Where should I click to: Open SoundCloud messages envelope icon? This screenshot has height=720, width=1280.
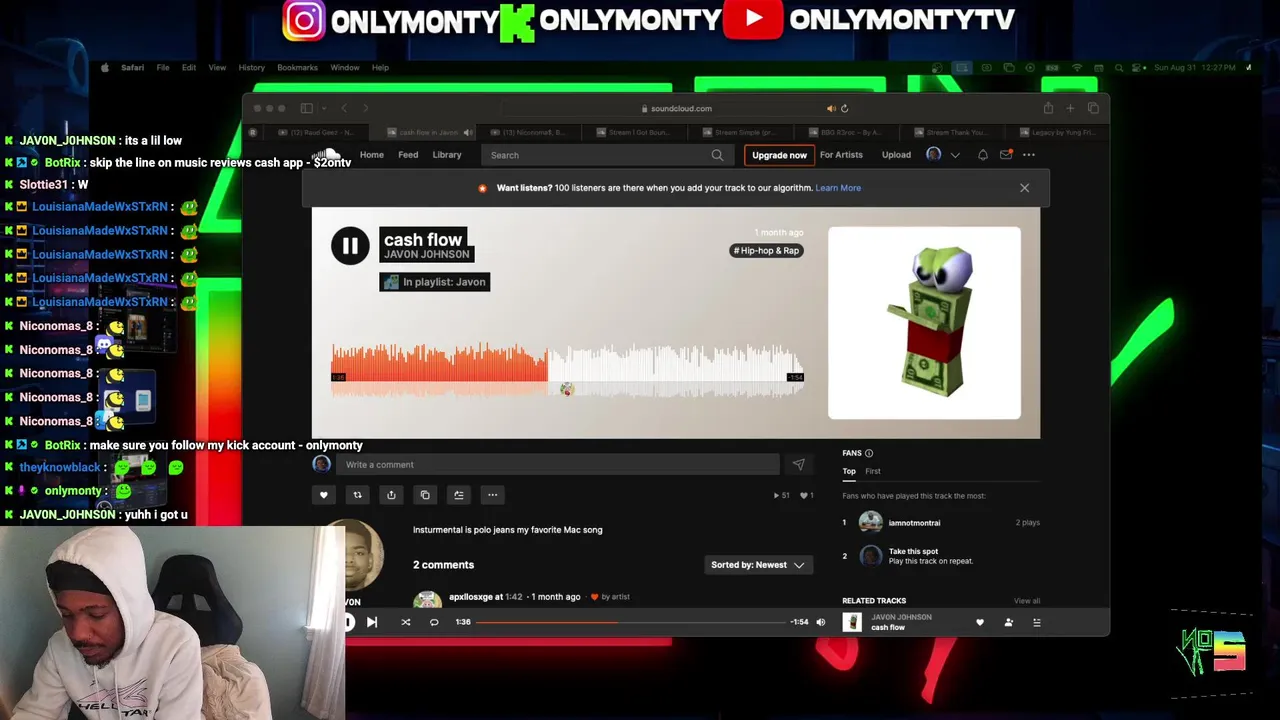[1006, 155]
